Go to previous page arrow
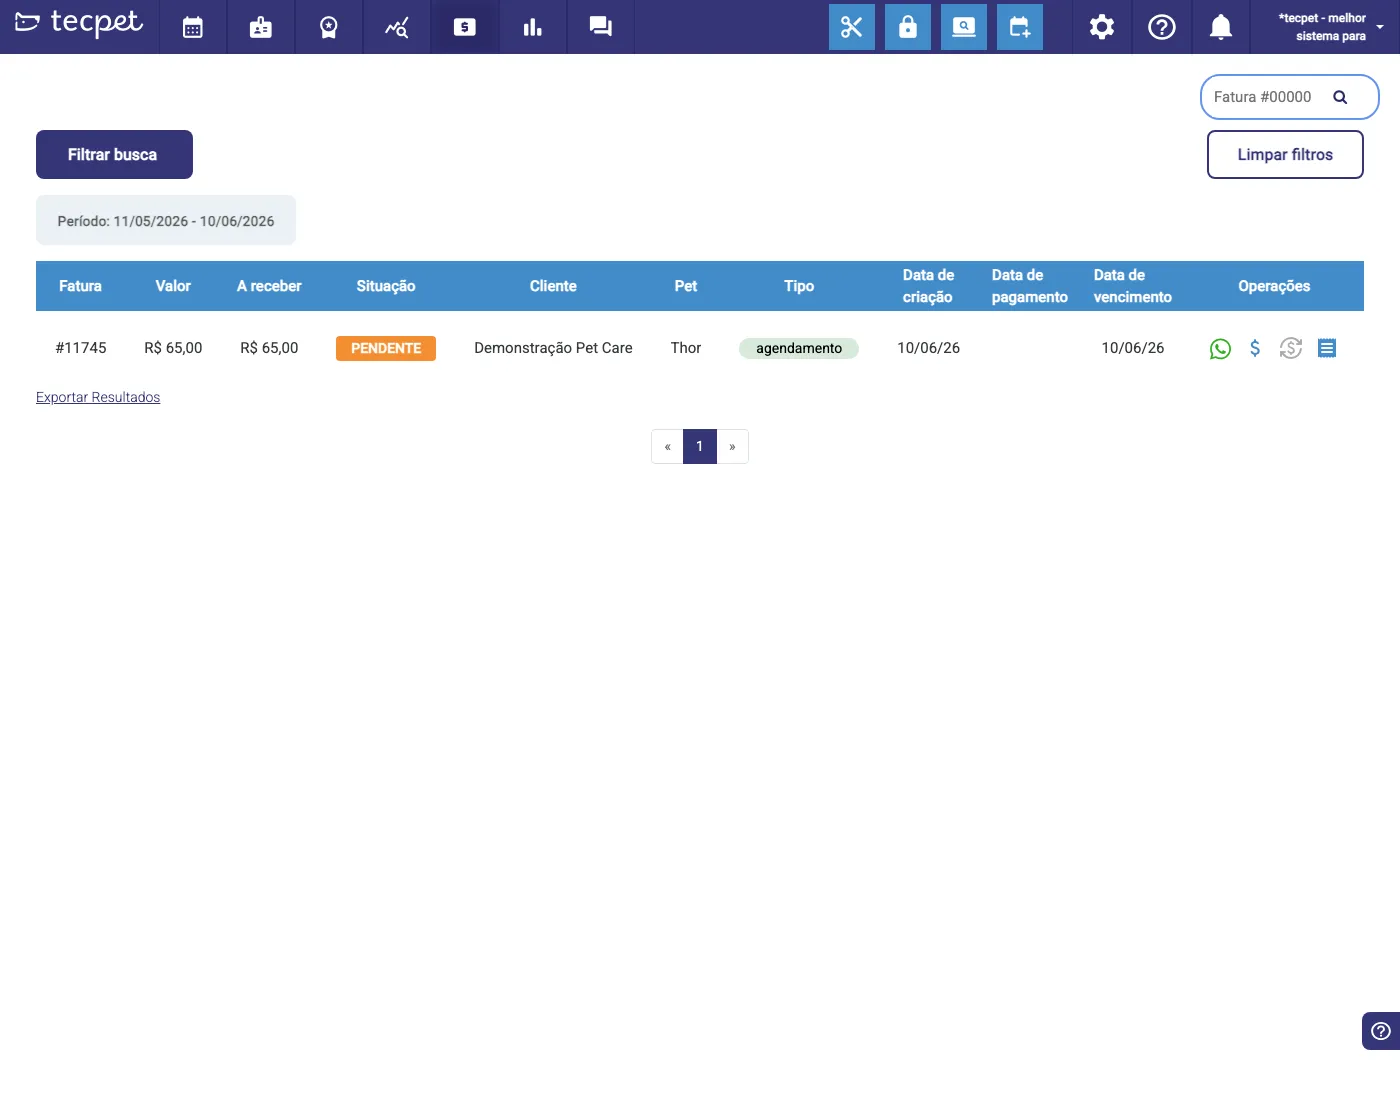Screen dimensions: 1400x1100 (667, 446)
